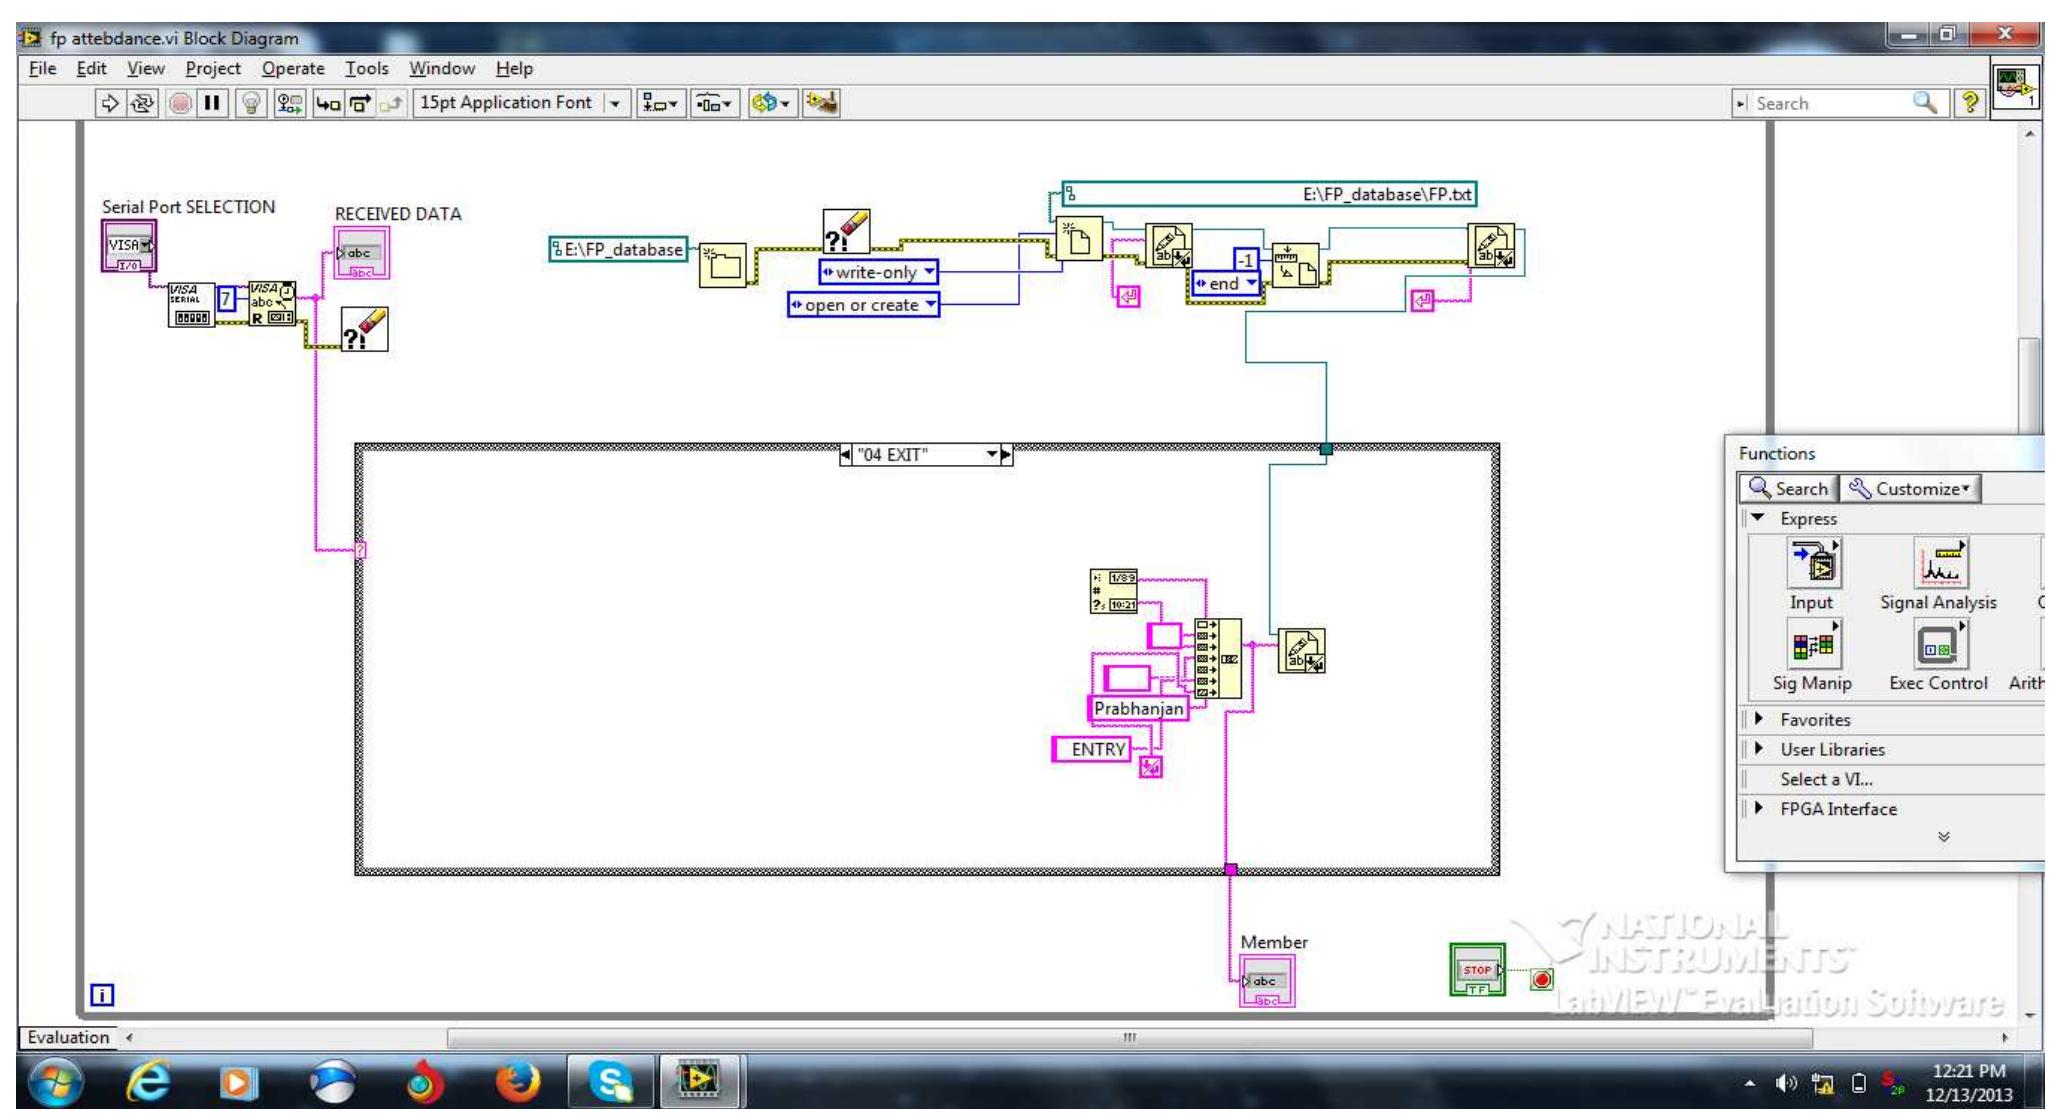Toggle Highlight Execution with the lightbulb
The image size is (2065, 1119).
(251, 101)
